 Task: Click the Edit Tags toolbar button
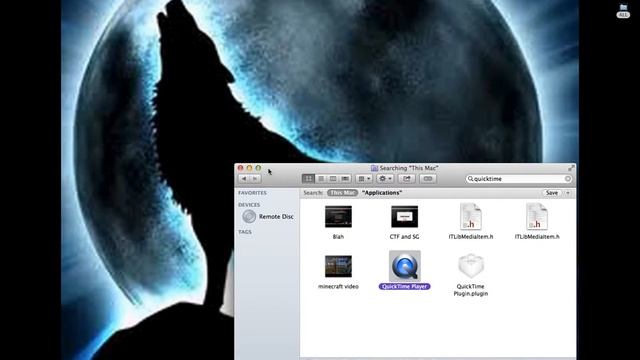click(x=428, y=179)
